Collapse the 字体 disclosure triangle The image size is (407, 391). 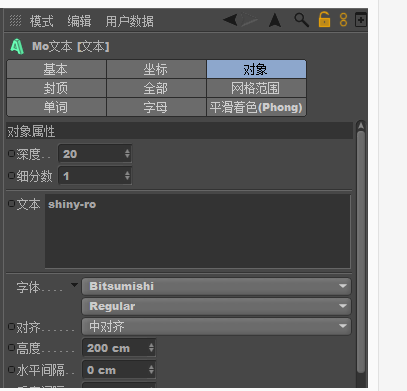click(x=74, y=285)
